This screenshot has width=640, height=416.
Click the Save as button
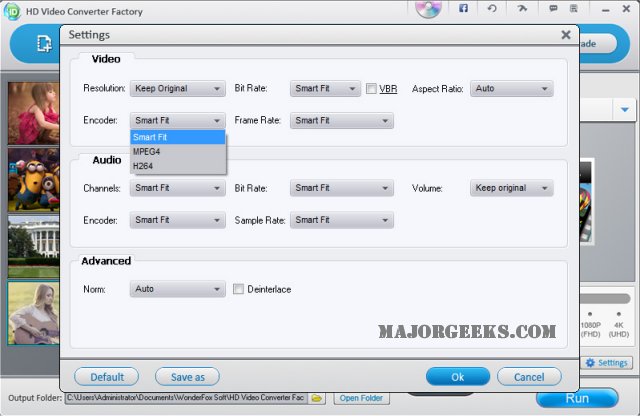pyautogui.click(x=187, y=377)
